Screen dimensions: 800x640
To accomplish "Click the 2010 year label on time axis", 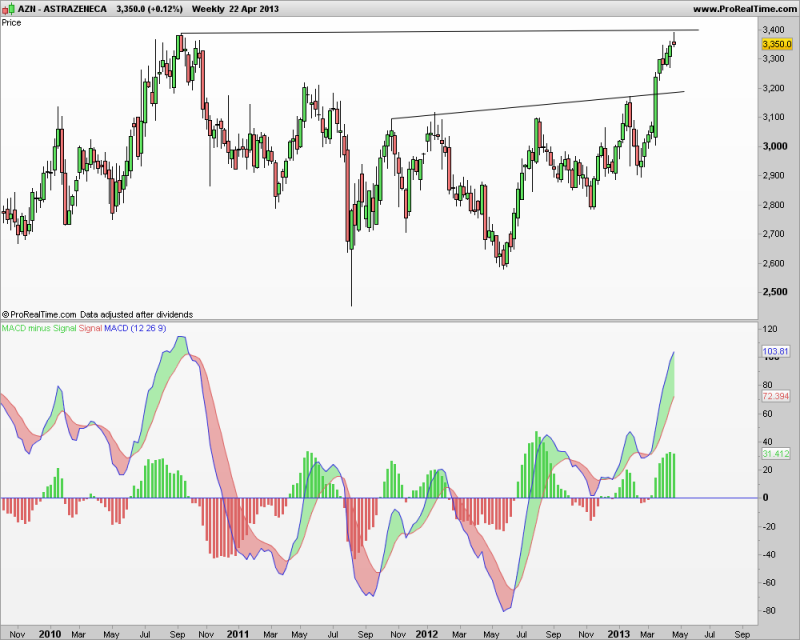I will click(50, 634).
